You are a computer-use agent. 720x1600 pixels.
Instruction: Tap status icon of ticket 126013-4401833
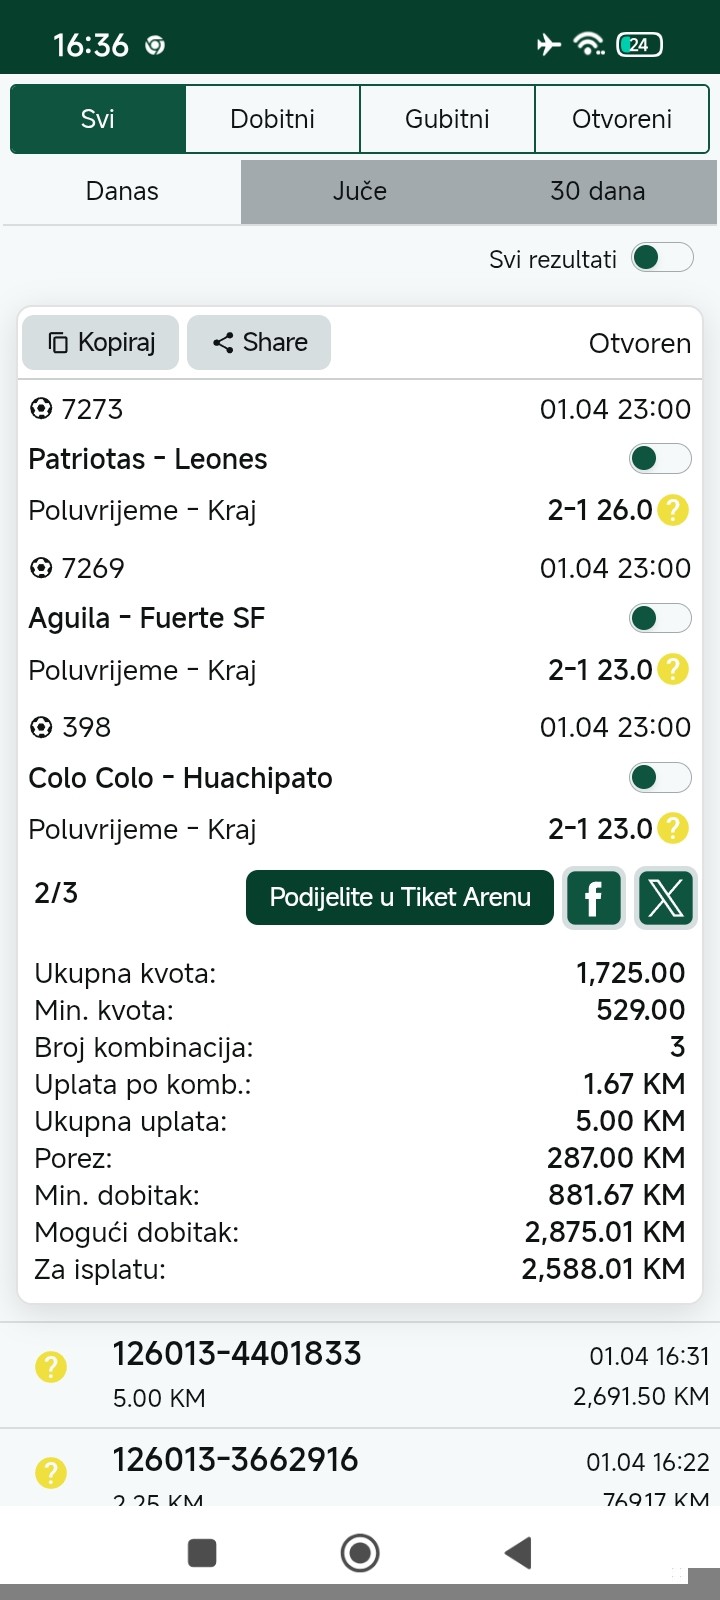coord(51,1367)
